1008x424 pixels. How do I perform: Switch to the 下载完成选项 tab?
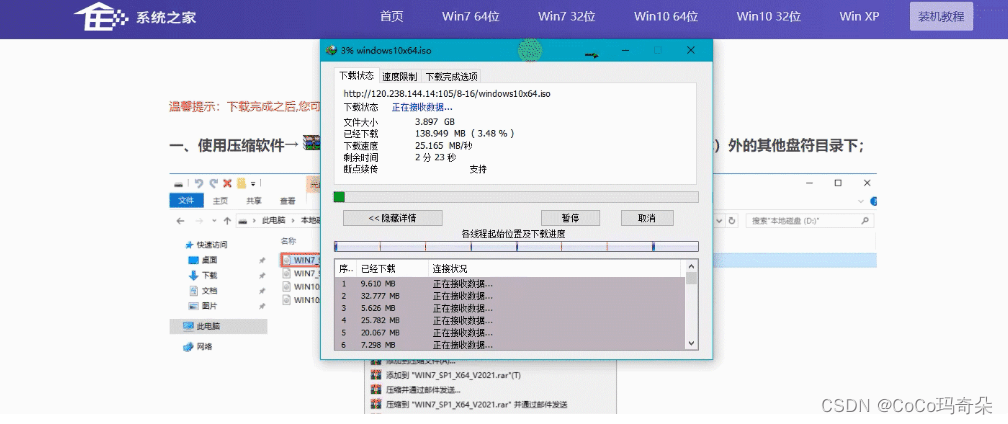point(451,76)
